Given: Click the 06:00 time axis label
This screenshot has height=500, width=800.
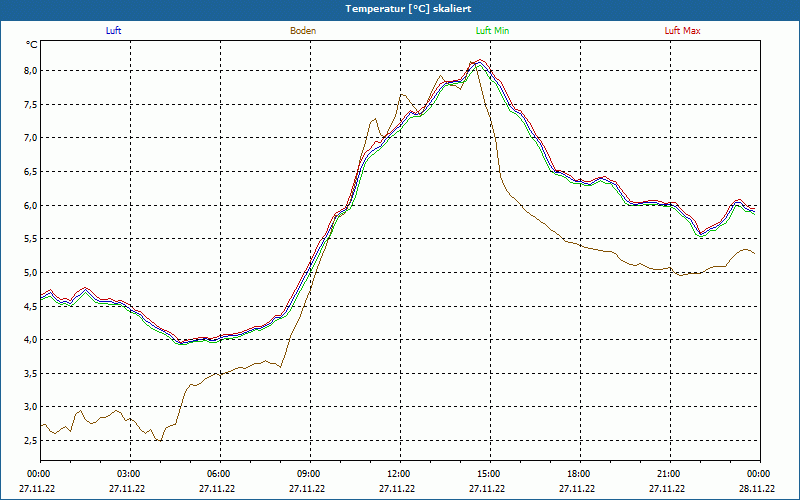Looking at the screenshot, I should pos(220,474).
